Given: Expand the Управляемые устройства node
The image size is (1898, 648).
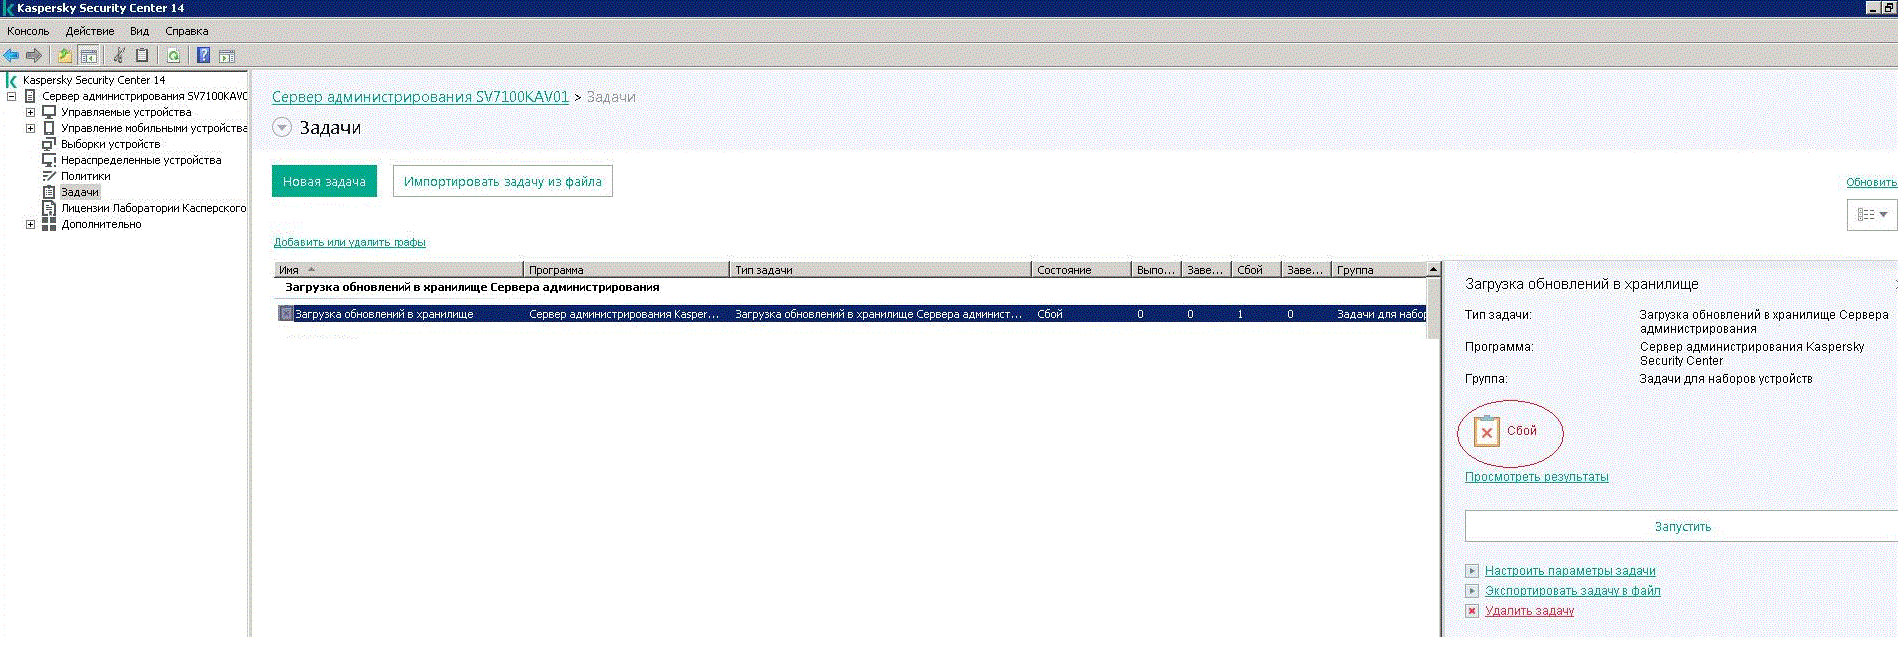Looking at the screenshot, I should pyautogui.click(x=30, y=112).
